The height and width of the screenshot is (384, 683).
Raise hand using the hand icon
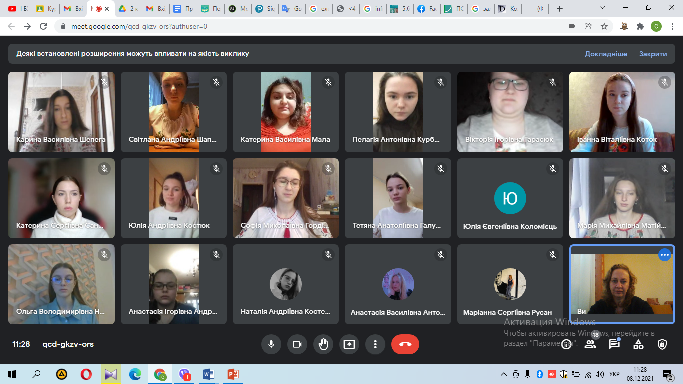tap(323, 344)
